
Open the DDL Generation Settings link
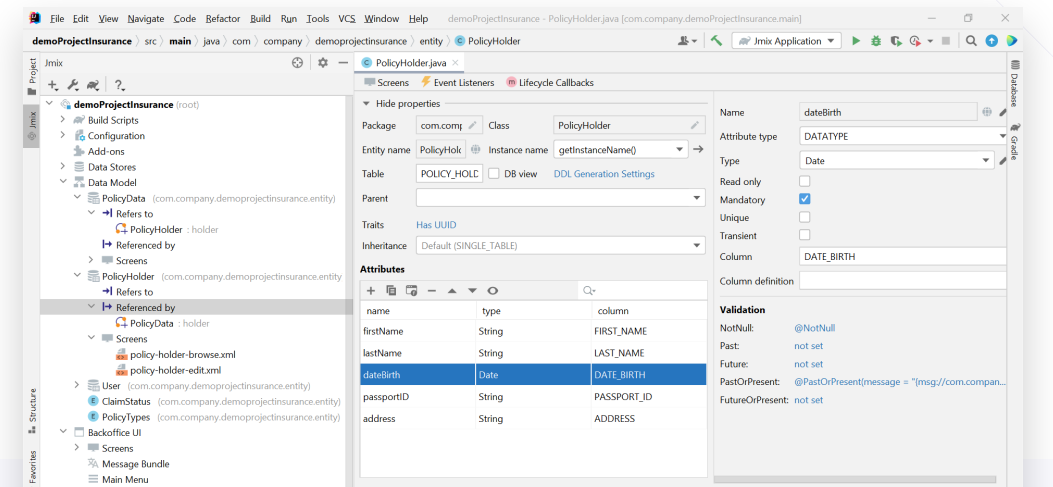[602, 174]
